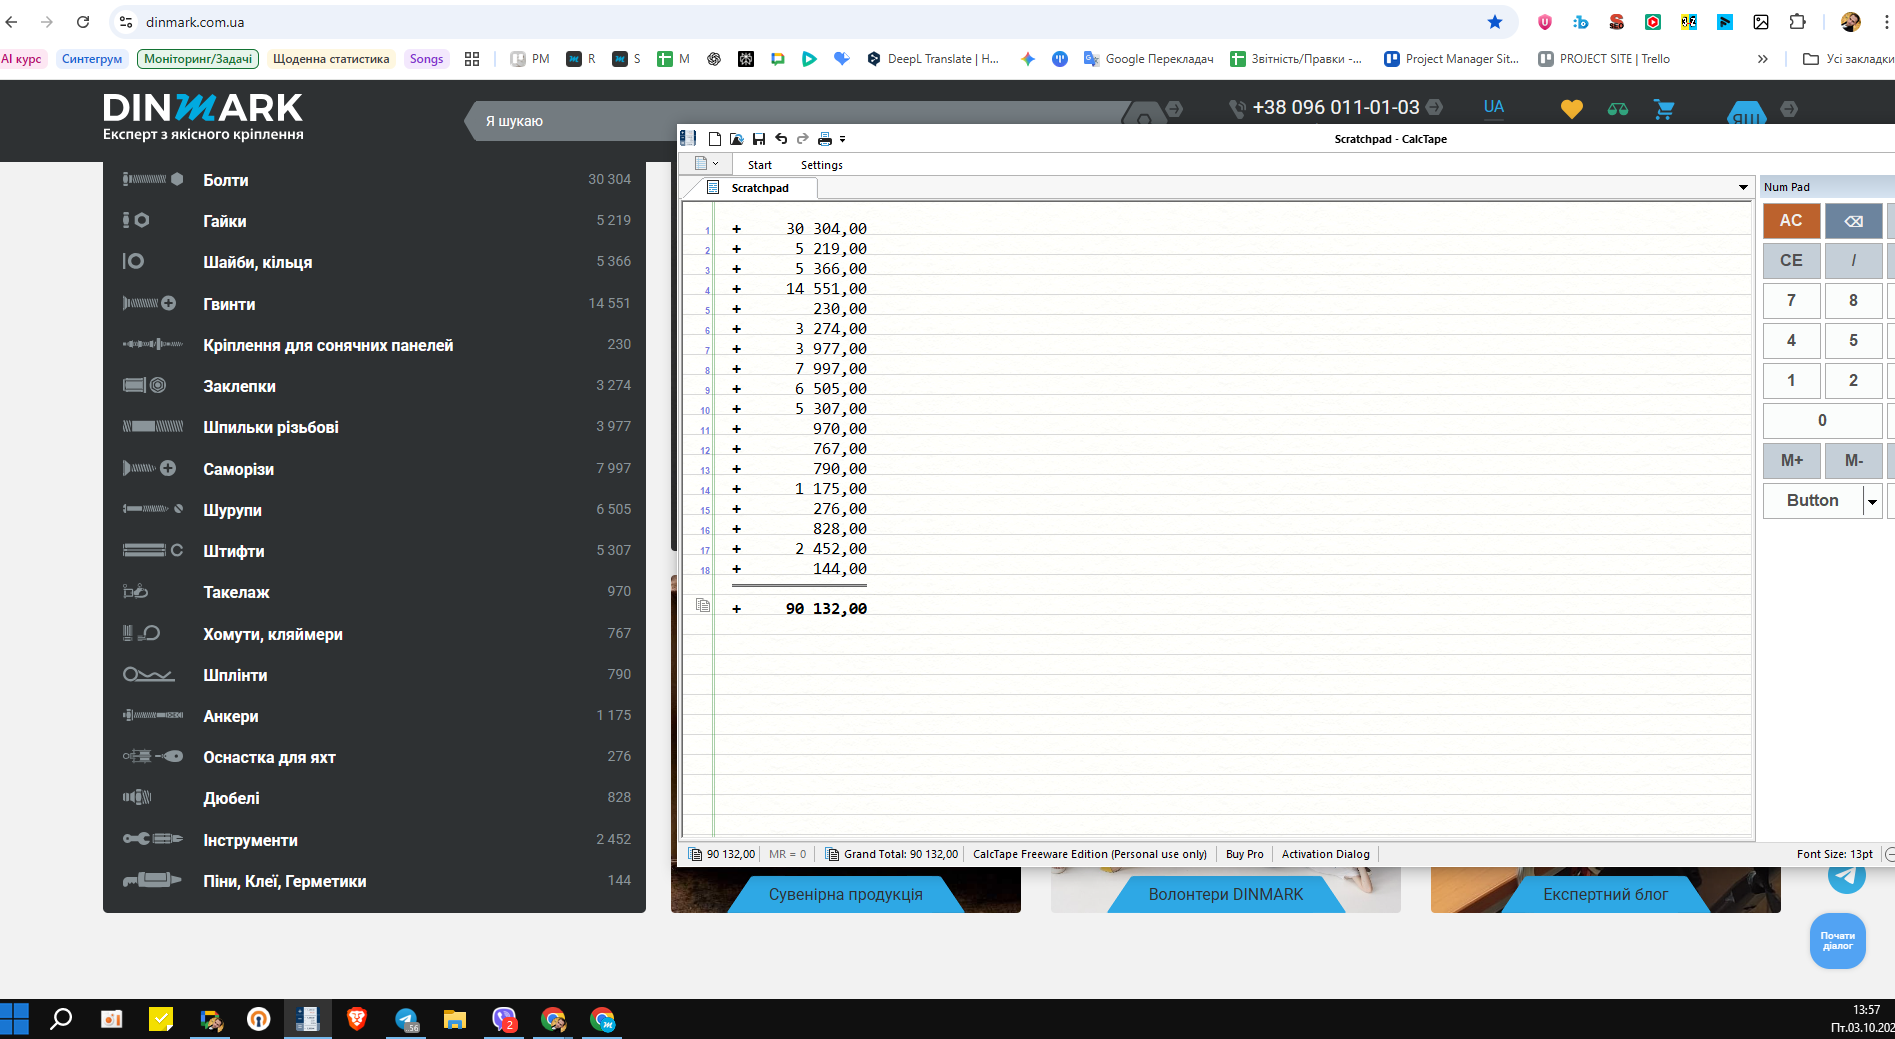This screenshot has width=1895, height=1039.
Task: Click Grand Total 90 132,00 in status bar
Action: coord(892,854)
